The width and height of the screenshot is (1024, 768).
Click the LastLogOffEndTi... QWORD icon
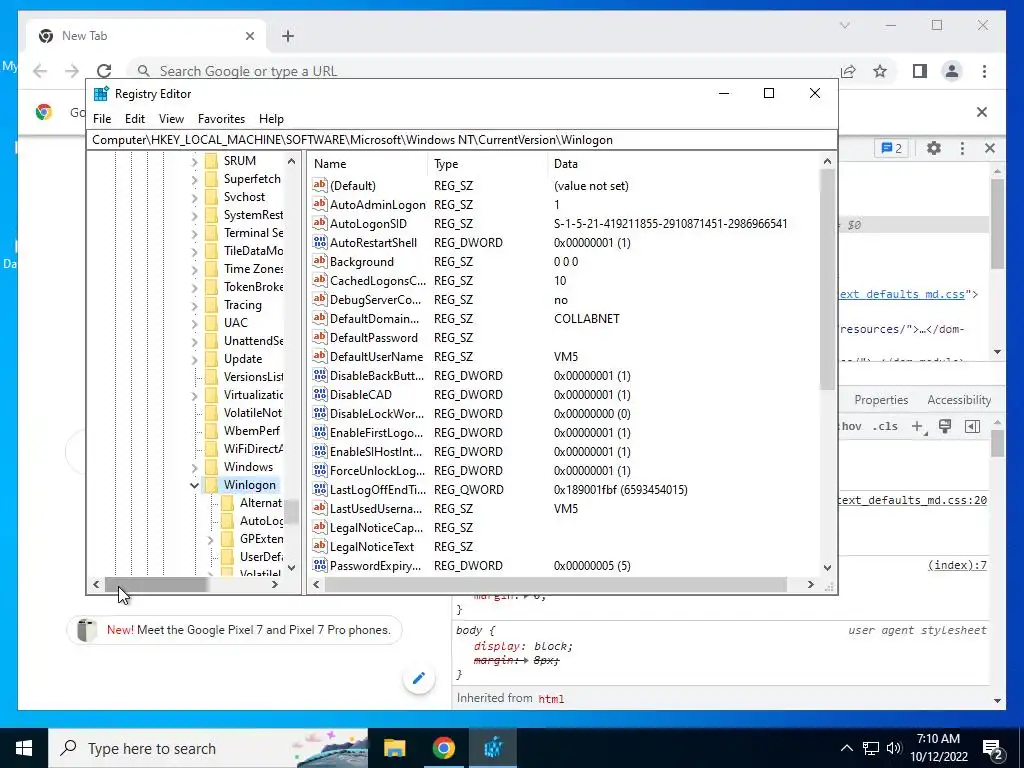pyautogui.click(x=319, y=489)
